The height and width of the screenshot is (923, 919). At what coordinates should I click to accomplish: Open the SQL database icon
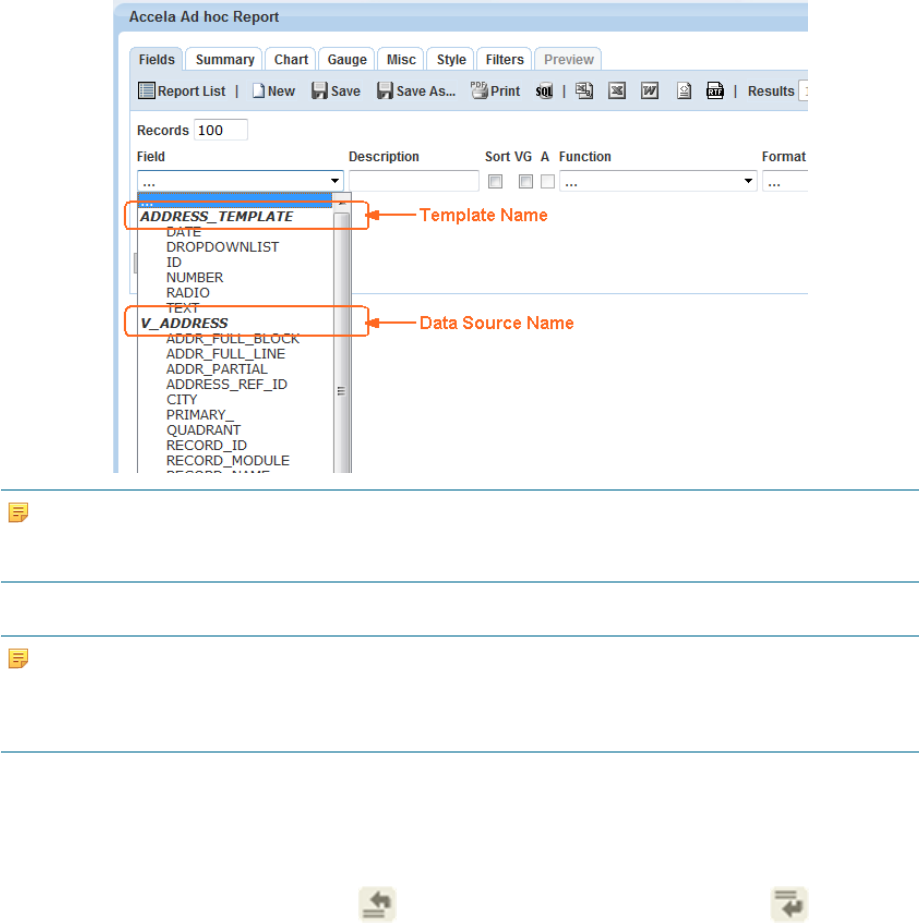(x=545, y=91)
